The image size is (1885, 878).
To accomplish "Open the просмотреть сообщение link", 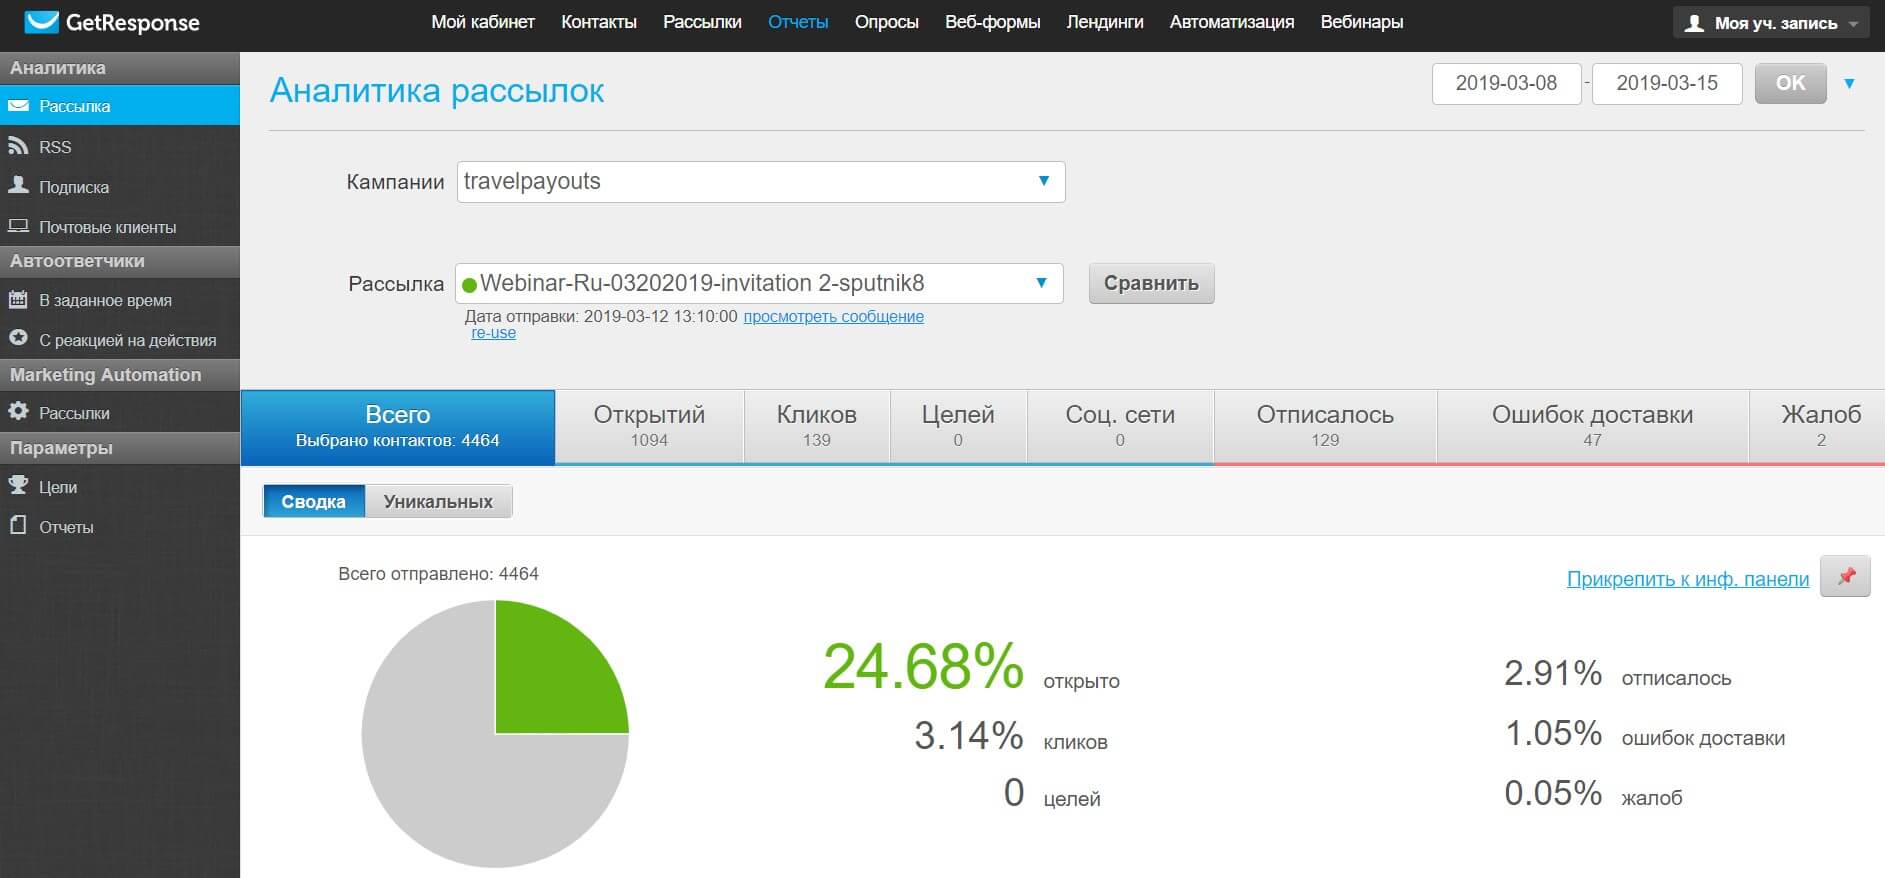I will coord(833,316).
